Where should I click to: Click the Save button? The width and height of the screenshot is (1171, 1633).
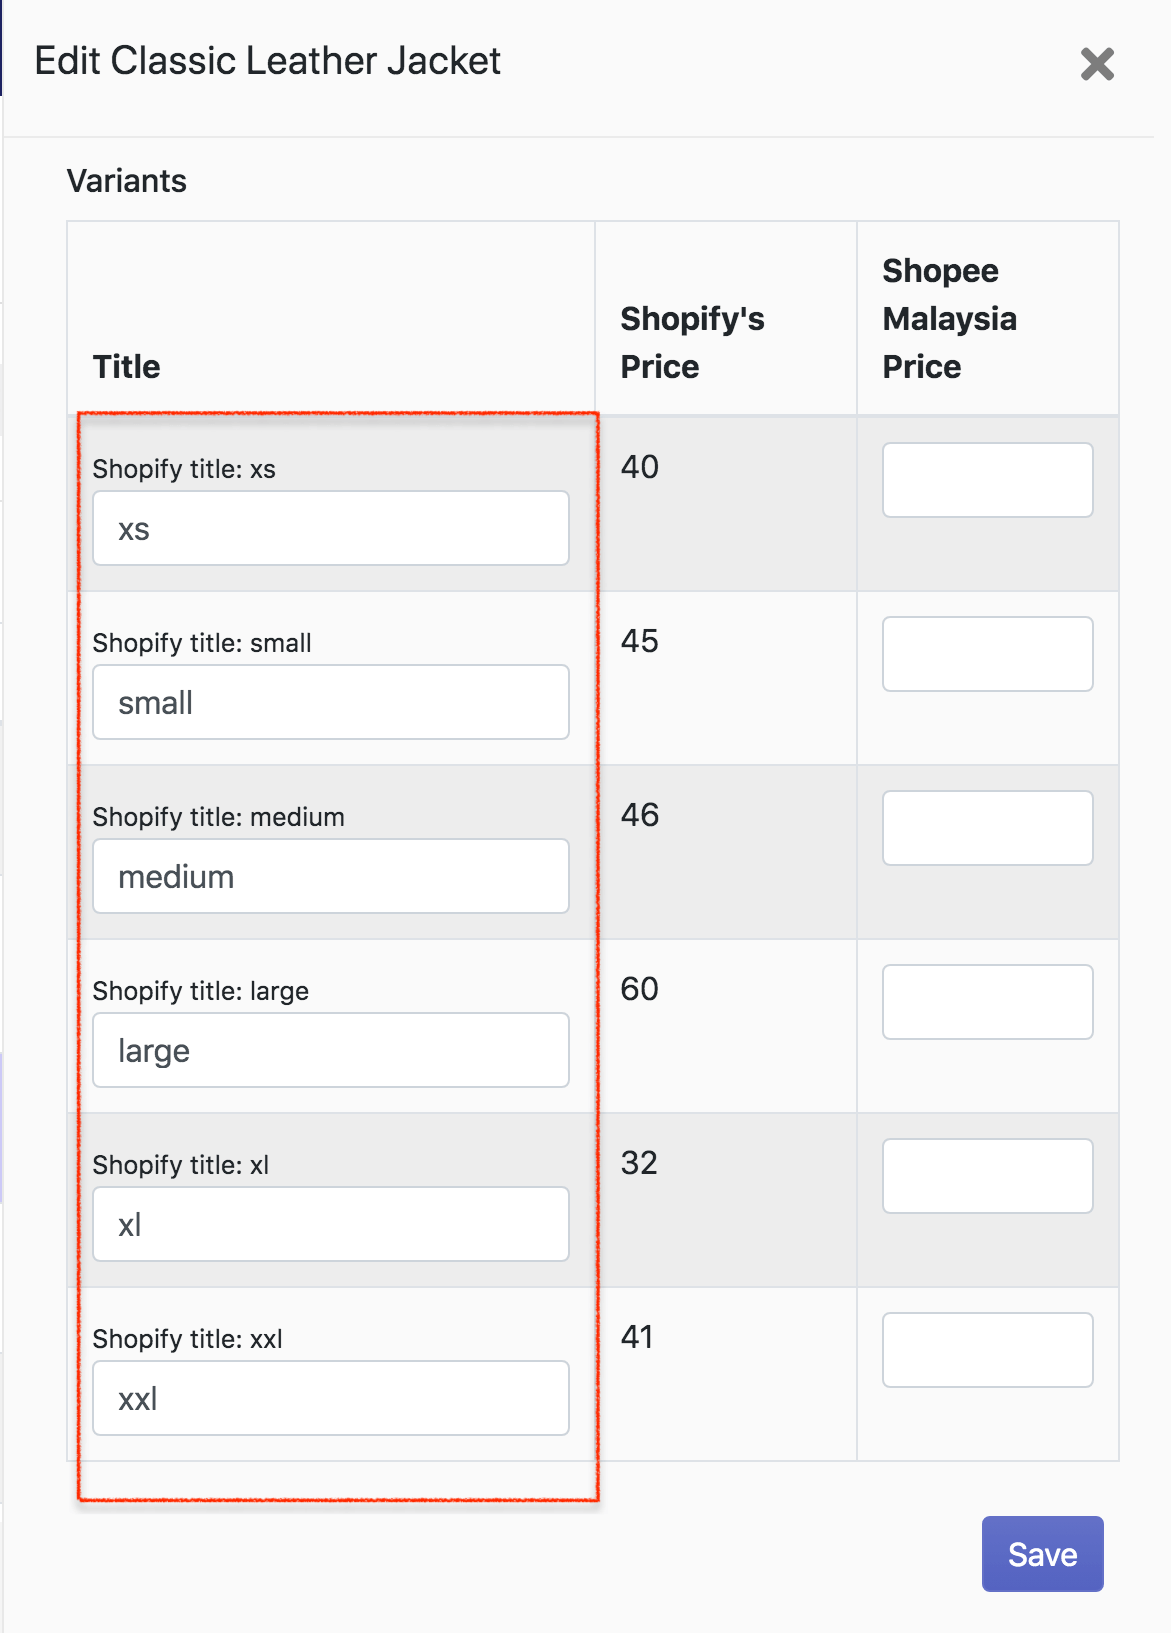(1042, 1554)
